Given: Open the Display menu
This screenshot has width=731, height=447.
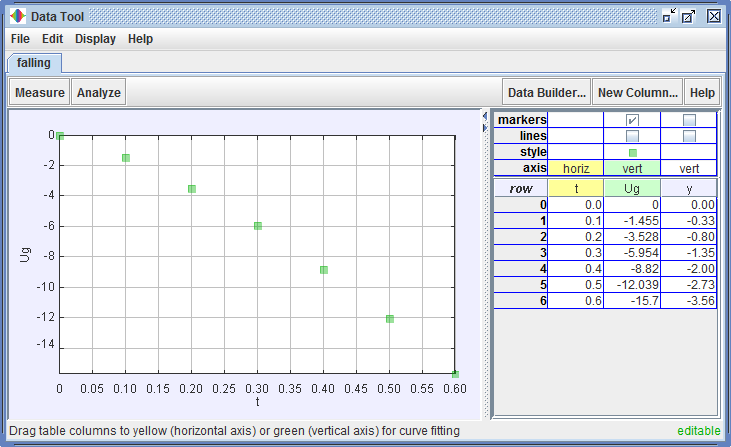Looking at the screenshot, I should (x=96, y=39).
